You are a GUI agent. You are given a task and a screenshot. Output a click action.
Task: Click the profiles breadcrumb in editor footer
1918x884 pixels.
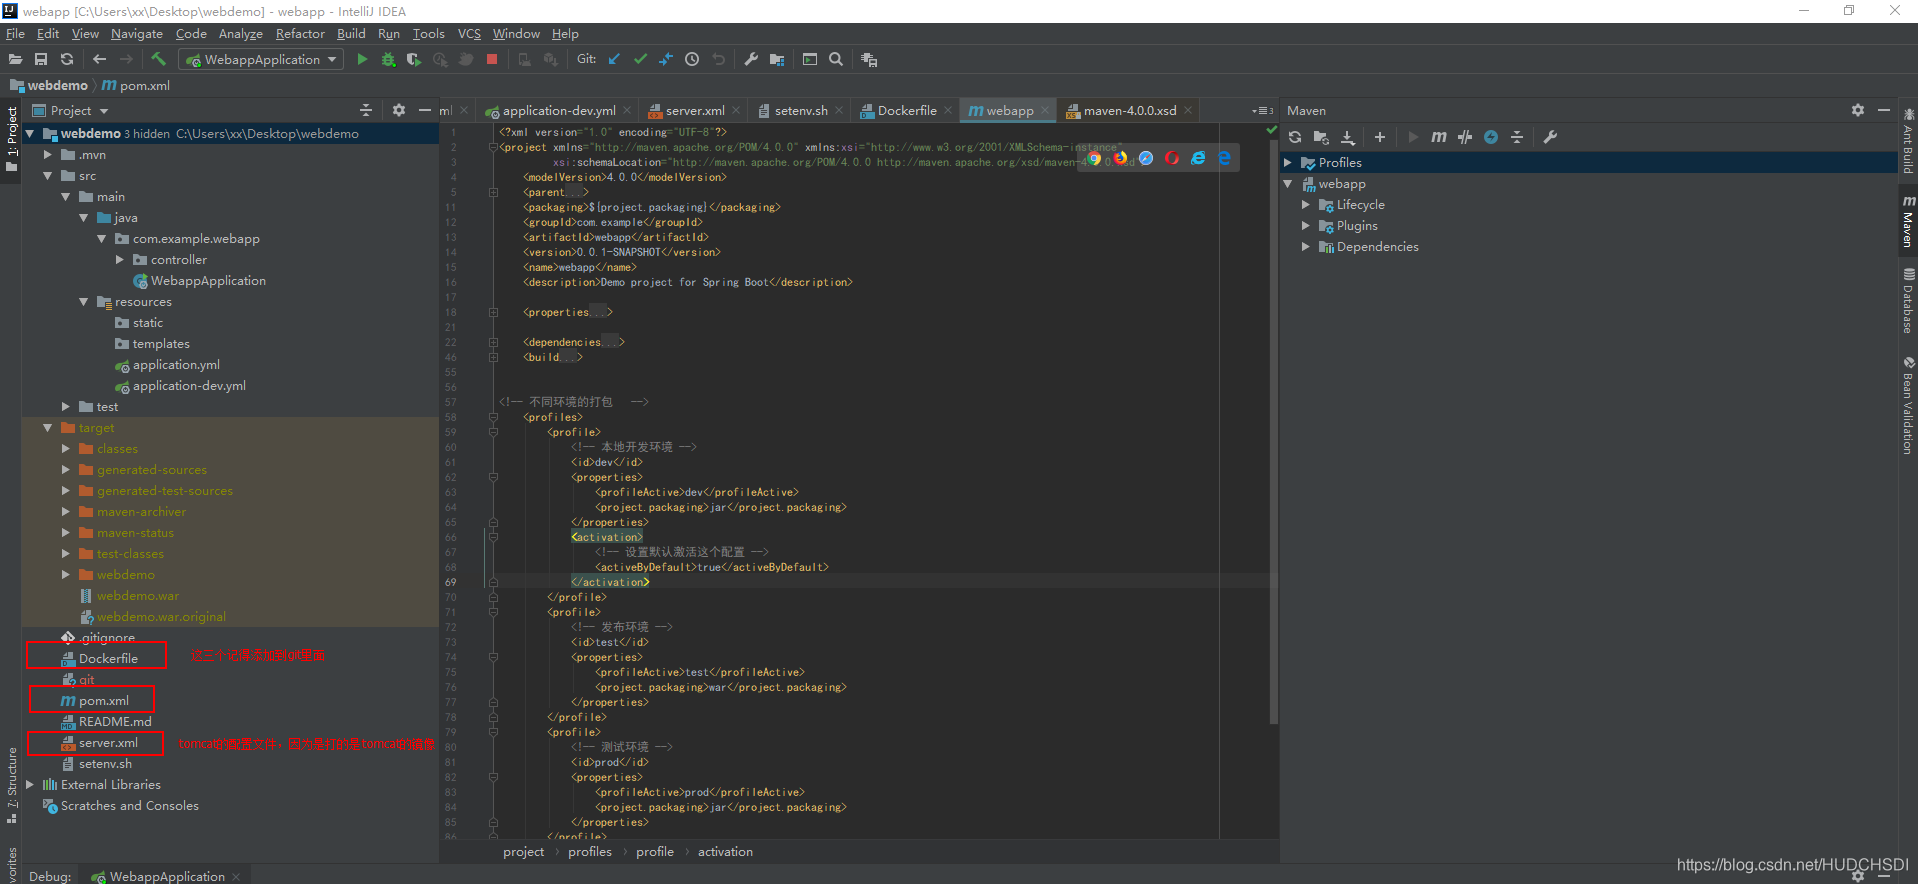(590, 852)
